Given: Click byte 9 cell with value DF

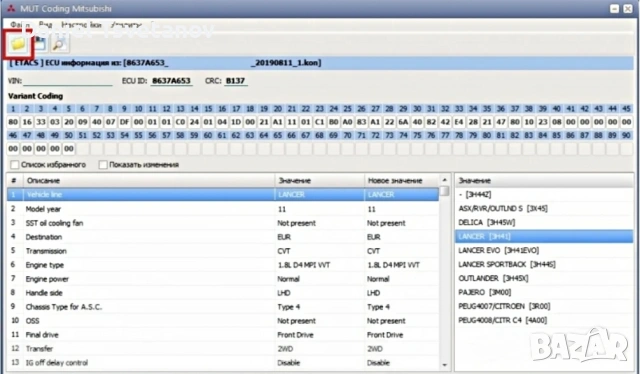Looking at the screenshot, I should tap(124, 122).
